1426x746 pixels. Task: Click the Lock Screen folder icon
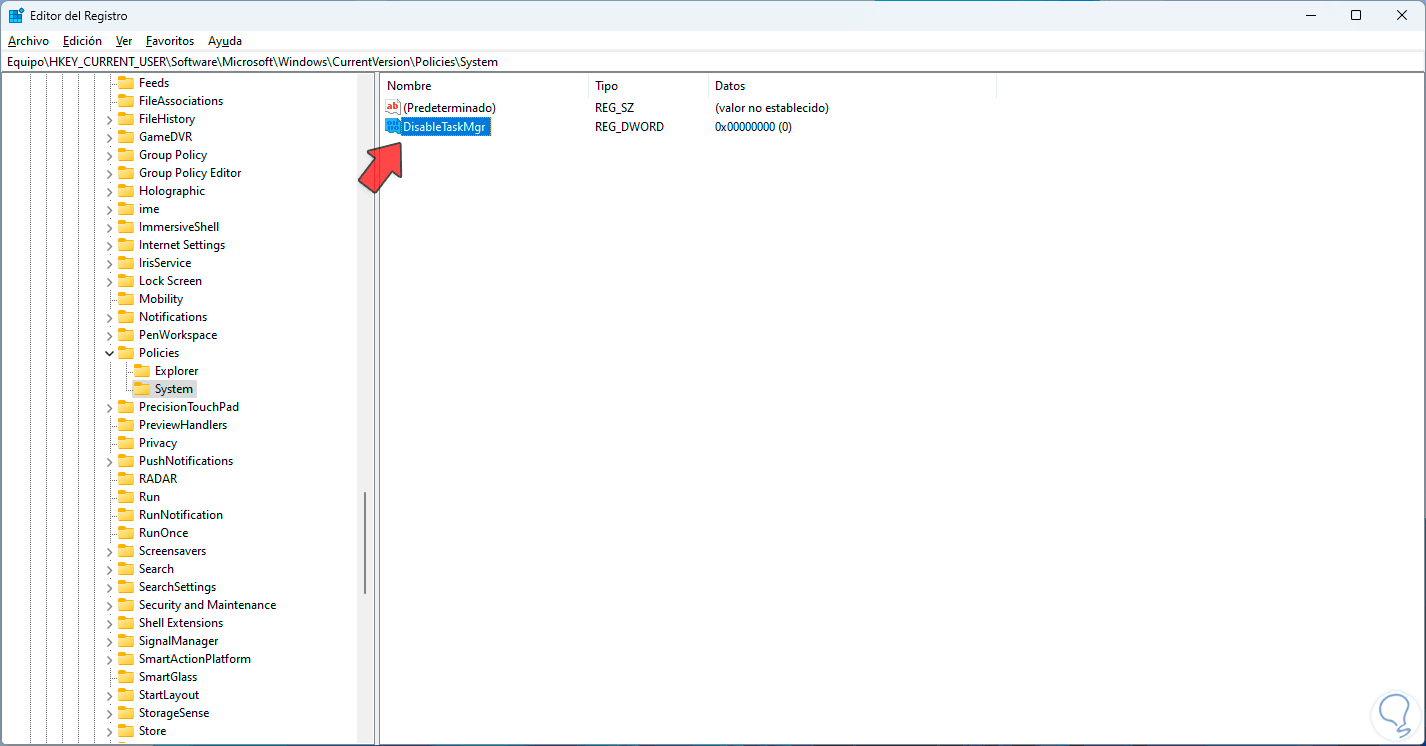point(126,281)
